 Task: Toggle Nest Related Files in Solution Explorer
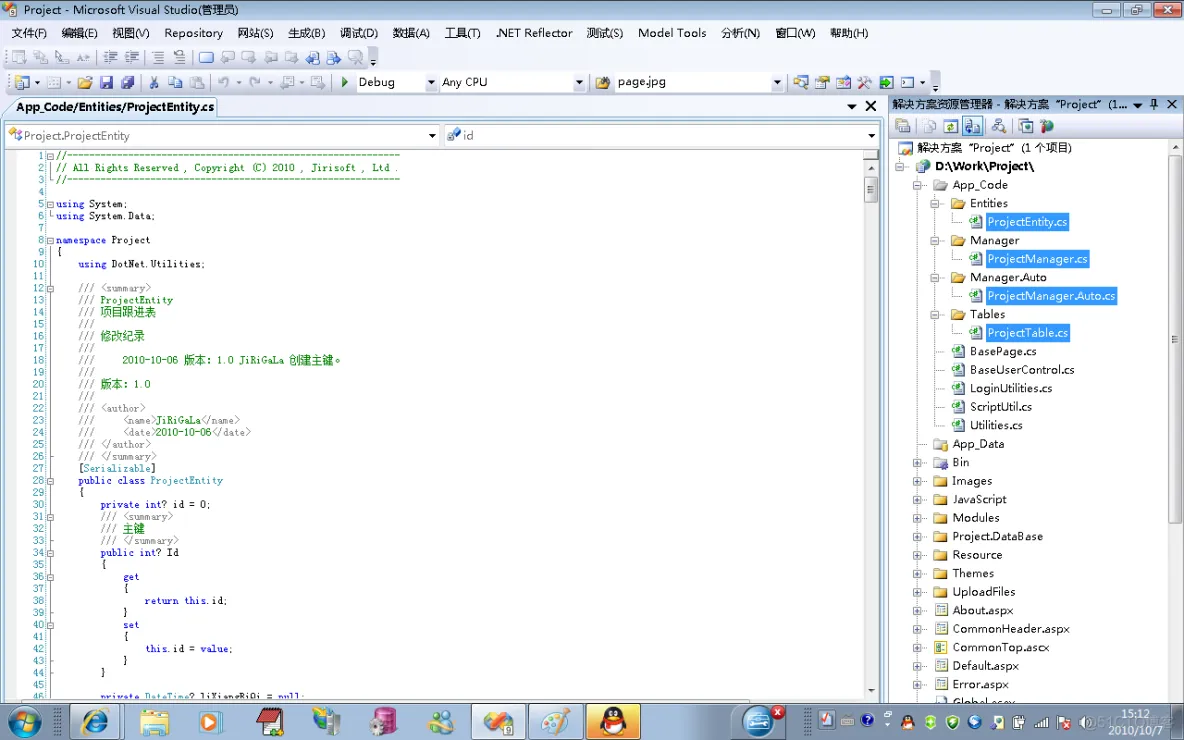click(973, 126)
